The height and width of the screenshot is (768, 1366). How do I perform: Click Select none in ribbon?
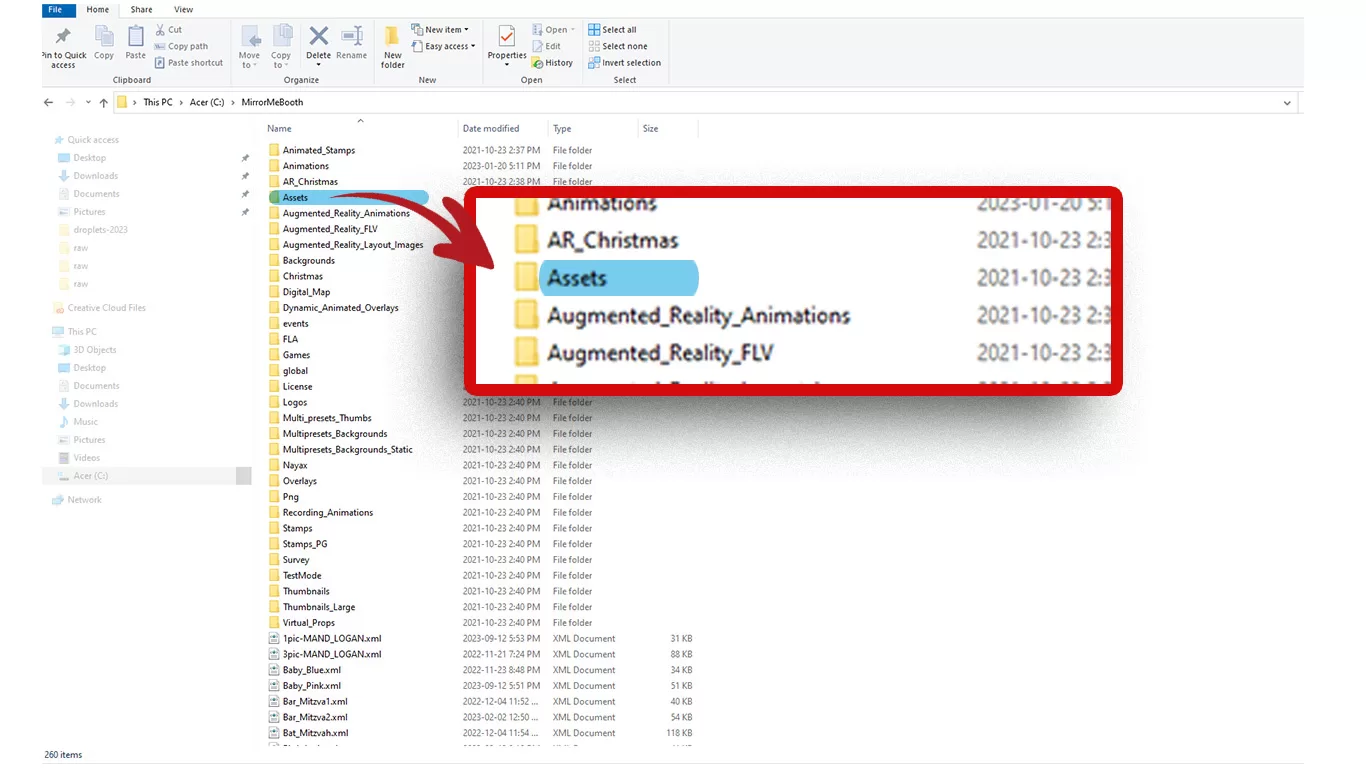click(617, 46)
